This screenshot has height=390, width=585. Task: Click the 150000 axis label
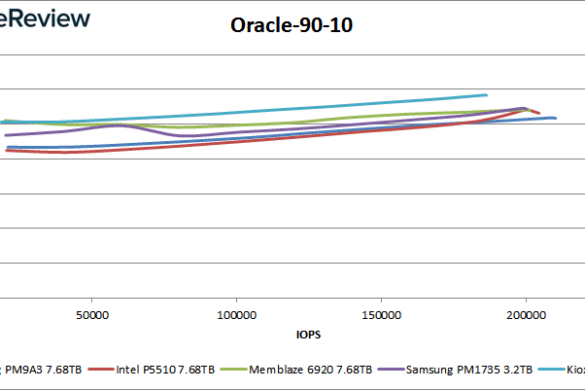pyautogui.click(x=381, y=315)
